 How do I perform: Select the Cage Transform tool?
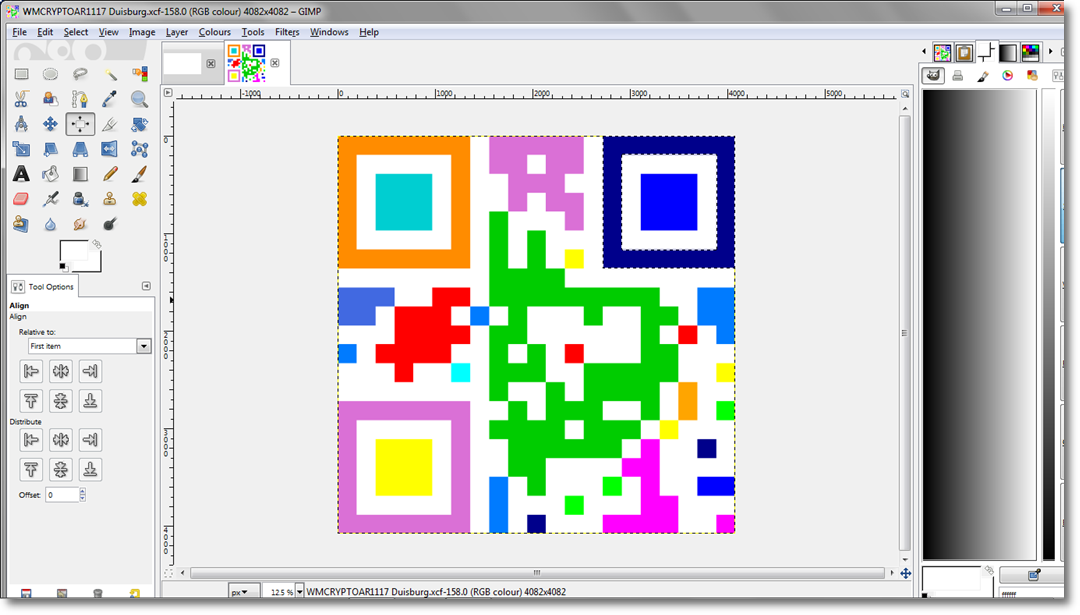click(x=139, y=149)
